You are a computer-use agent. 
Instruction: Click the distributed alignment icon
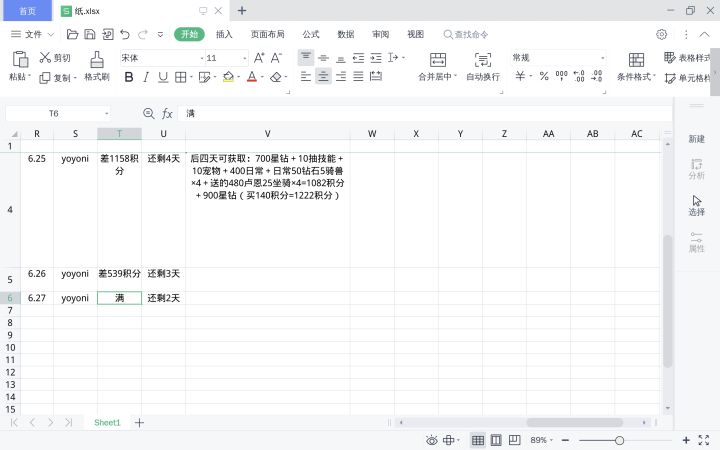coord(376,77)
